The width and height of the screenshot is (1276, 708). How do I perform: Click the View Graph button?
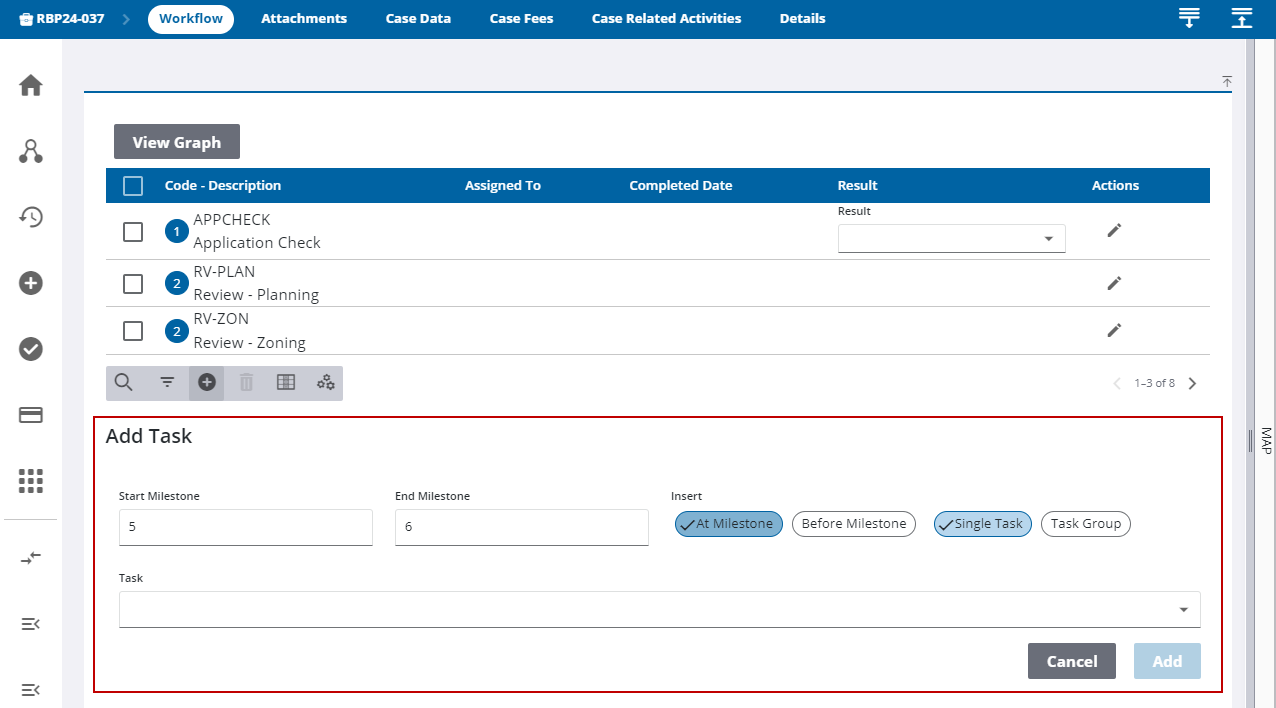pyautogui.click(x=177, y=142)
